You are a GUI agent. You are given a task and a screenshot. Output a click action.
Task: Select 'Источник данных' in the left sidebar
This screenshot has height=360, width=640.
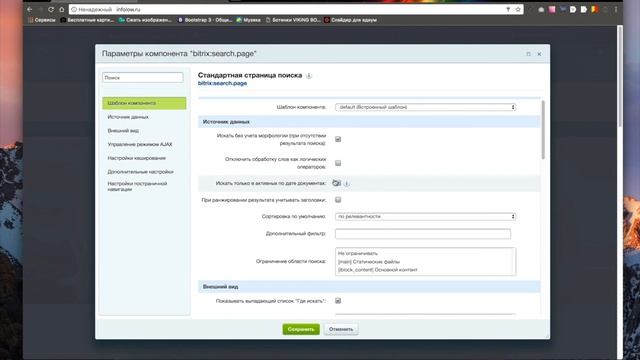click(x=128, y=117)
